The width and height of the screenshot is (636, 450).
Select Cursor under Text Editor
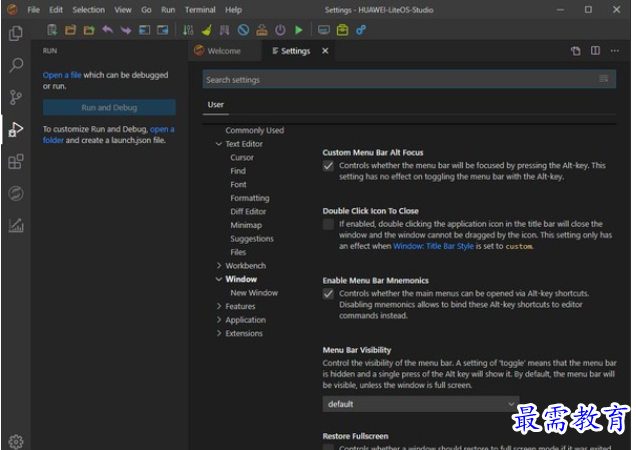(x=242, y=157)
